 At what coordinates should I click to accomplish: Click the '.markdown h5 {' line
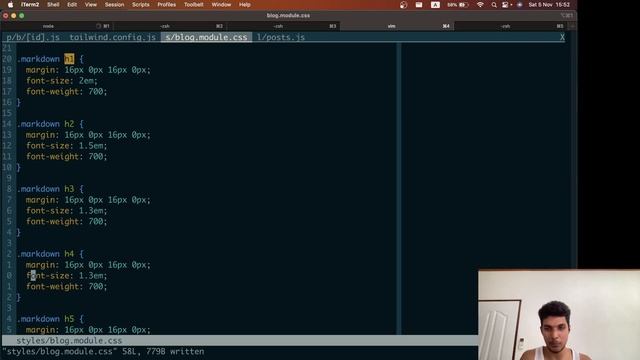point(50,319)
